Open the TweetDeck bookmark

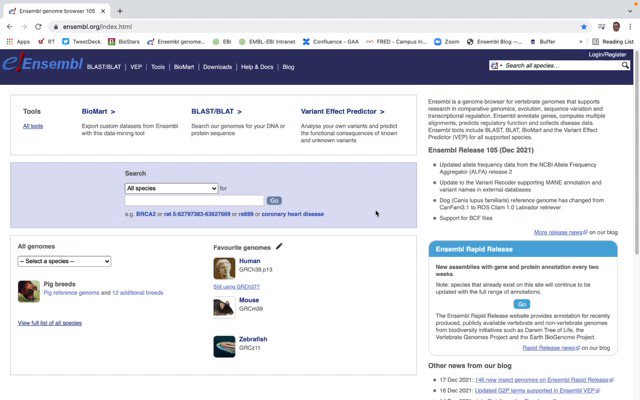click(x=82, y=42)
